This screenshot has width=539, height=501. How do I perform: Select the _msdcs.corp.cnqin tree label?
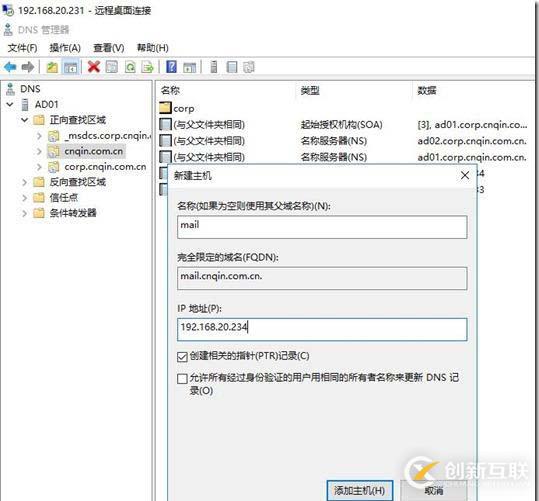pyautogui.click(x=108, y=136)
